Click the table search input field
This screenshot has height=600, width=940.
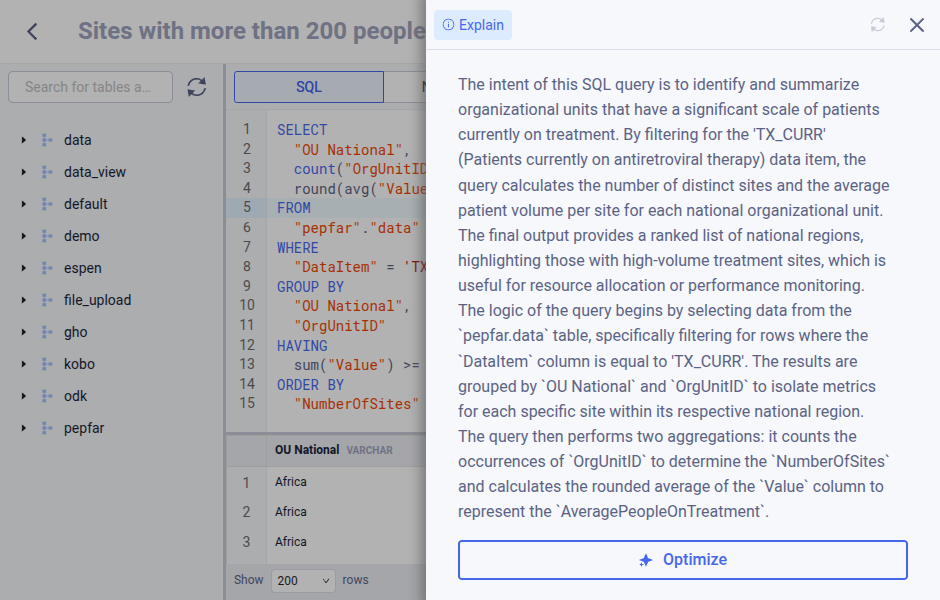(90, 87)
